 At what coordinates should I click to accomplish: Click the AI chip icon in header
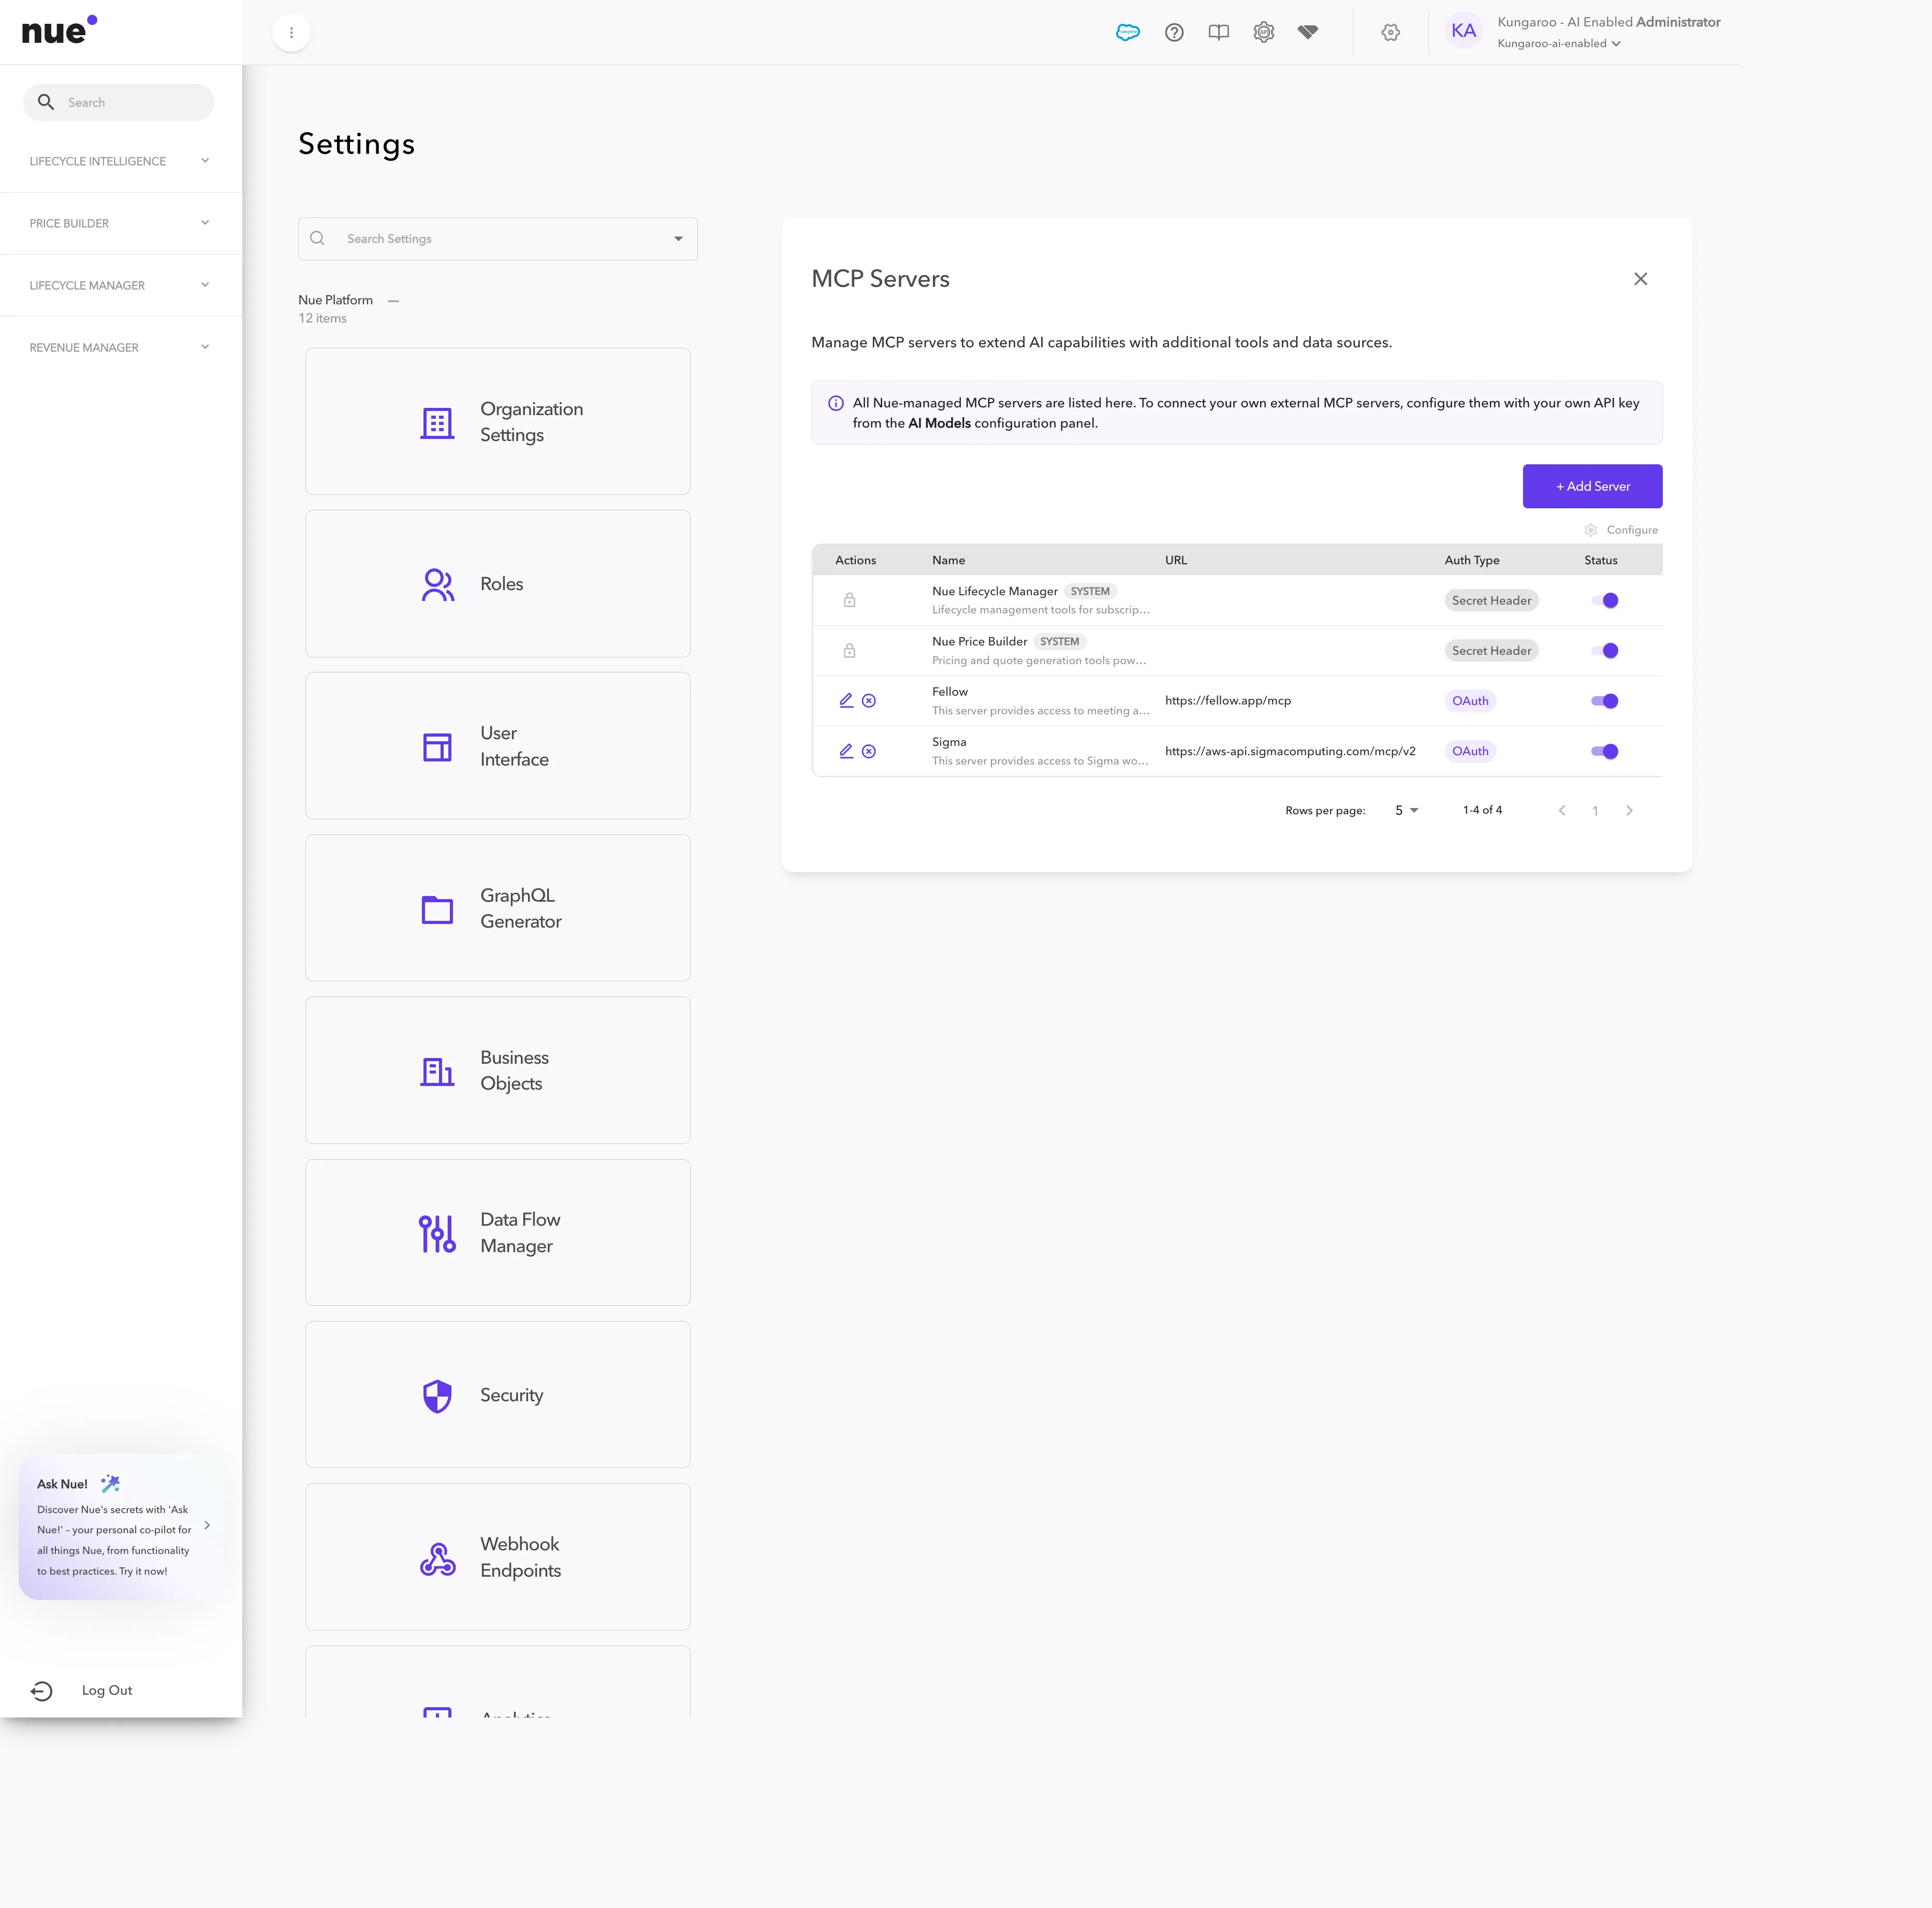tap(1264, 32)
